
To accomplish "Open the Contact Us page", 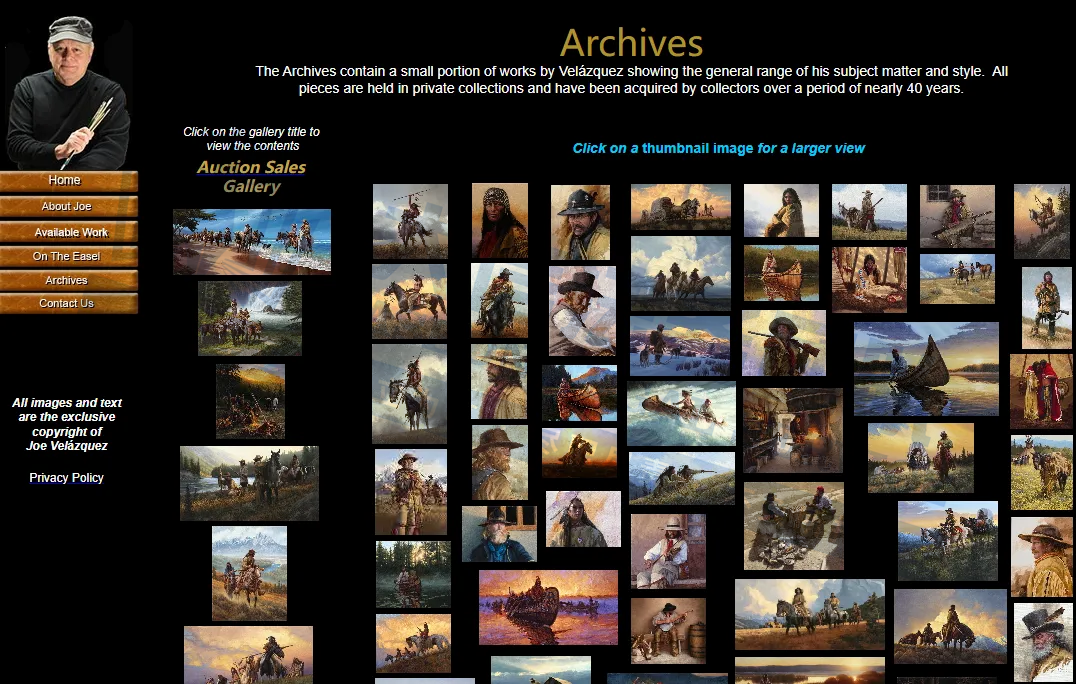I will [68, 303].
